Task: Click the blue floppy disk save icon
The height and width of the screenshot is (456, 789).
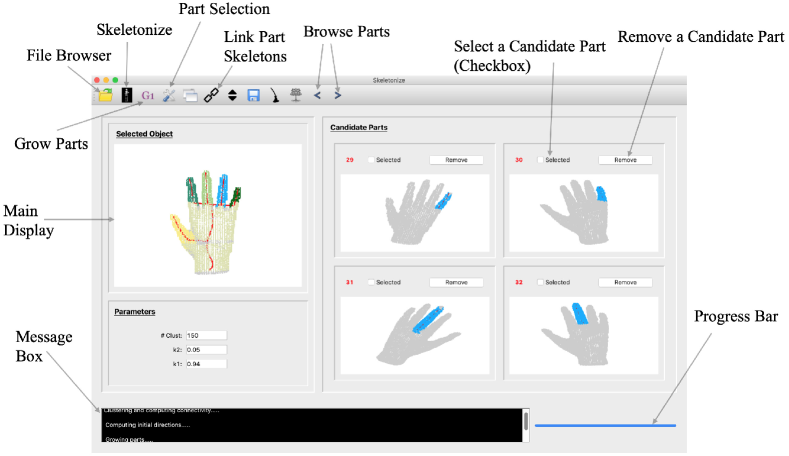Action: (x=254, y=96)
